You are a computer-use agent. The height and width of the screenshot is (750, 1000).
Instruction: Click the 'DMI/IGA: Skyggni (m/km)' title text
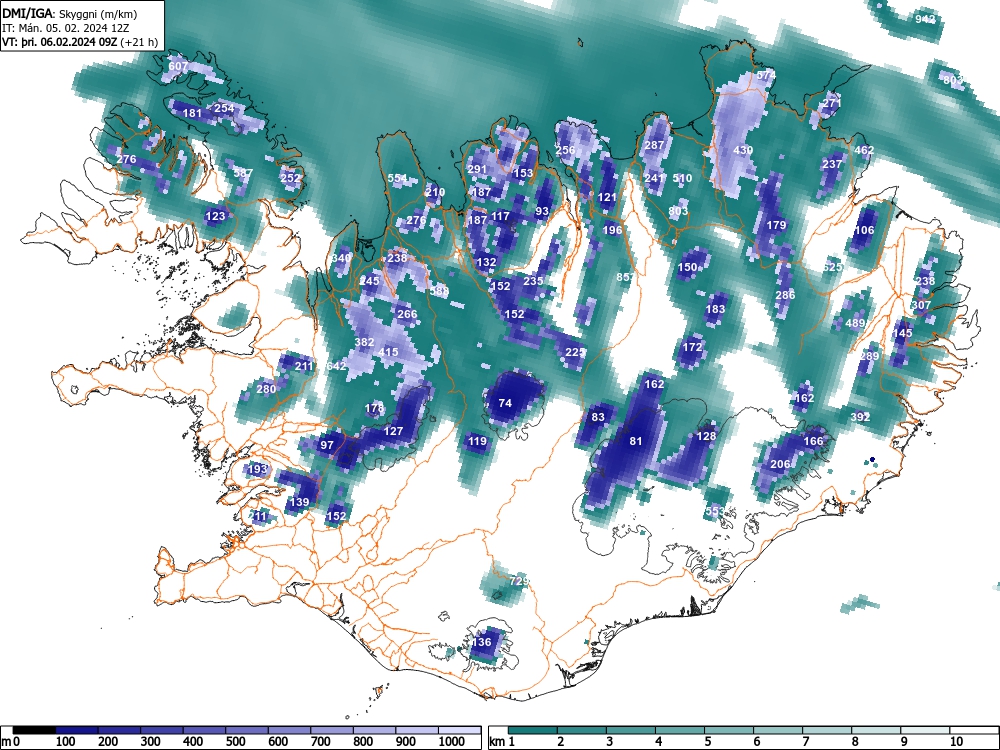click(70, 13)
